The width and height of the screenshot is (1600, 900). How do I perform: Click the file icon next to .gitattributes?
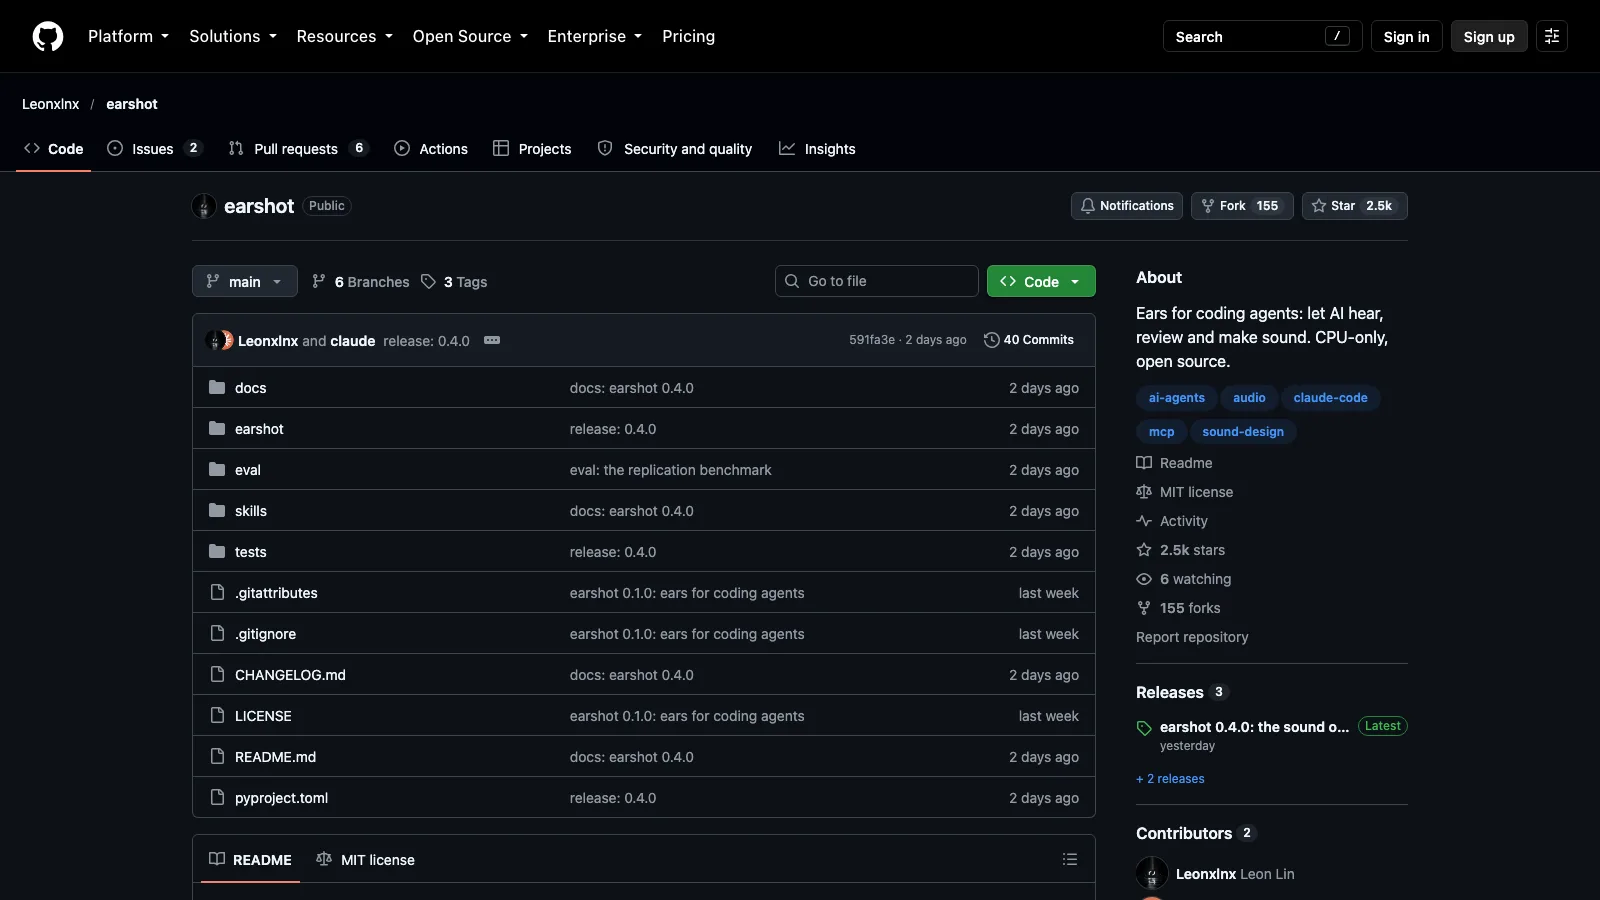tap(217, 593)
